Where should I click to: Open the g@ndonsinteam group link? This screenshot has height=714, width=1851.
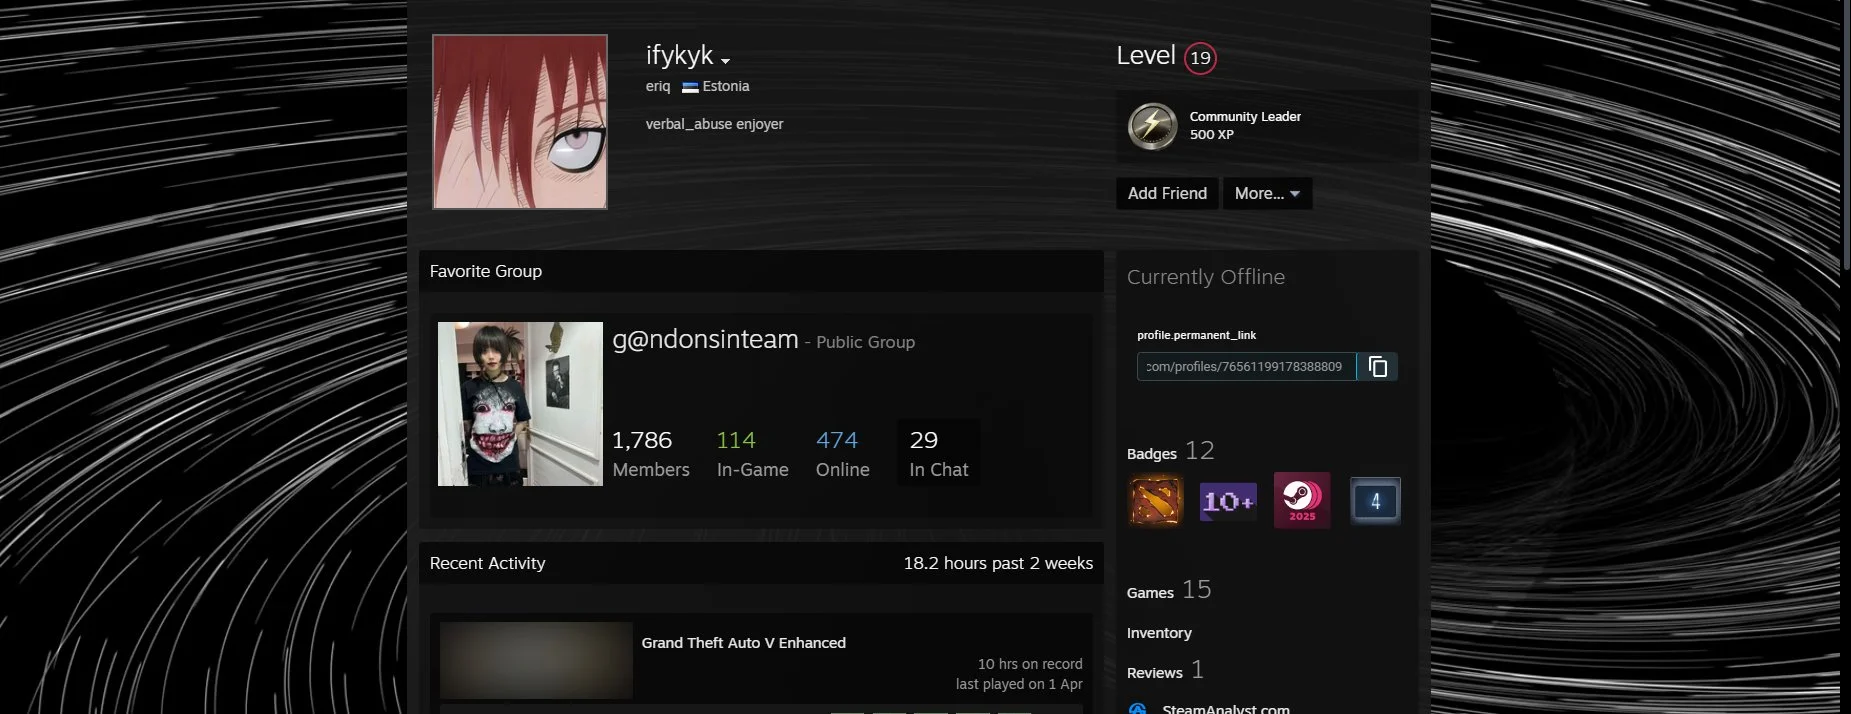point(705,340)
